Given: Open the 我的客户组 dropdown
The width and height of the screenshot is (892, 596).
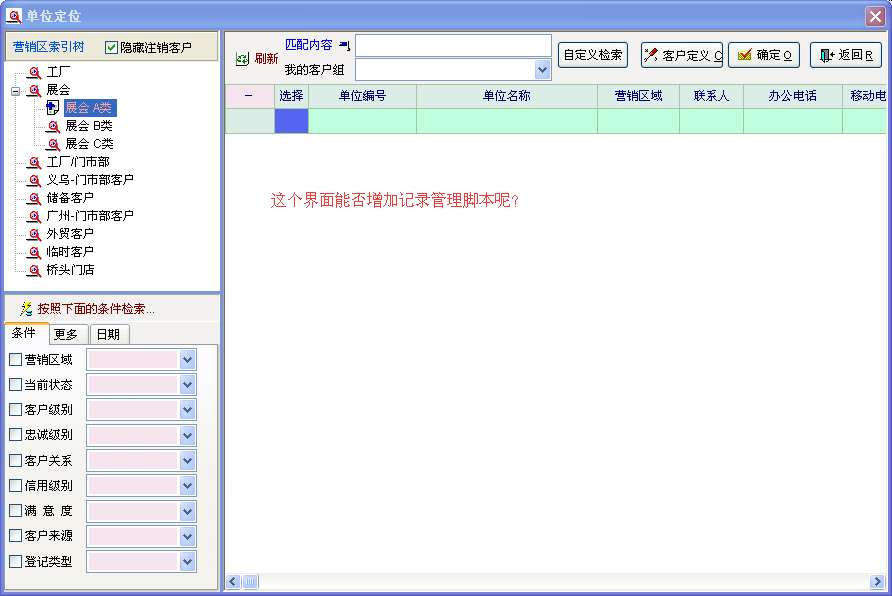Looking at the screenshot, I should point(543,70).
